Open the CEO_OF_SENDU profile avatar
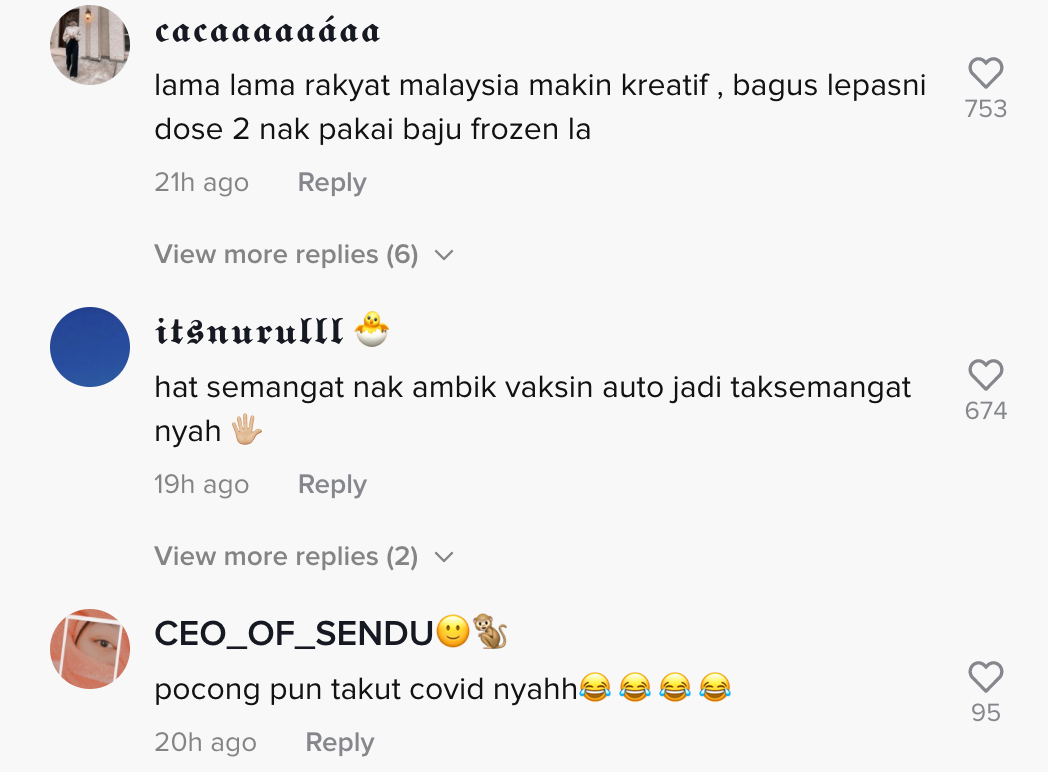The width and height of the screenshot is (1048, 772). pyautogui.click(x=90, y=649)
